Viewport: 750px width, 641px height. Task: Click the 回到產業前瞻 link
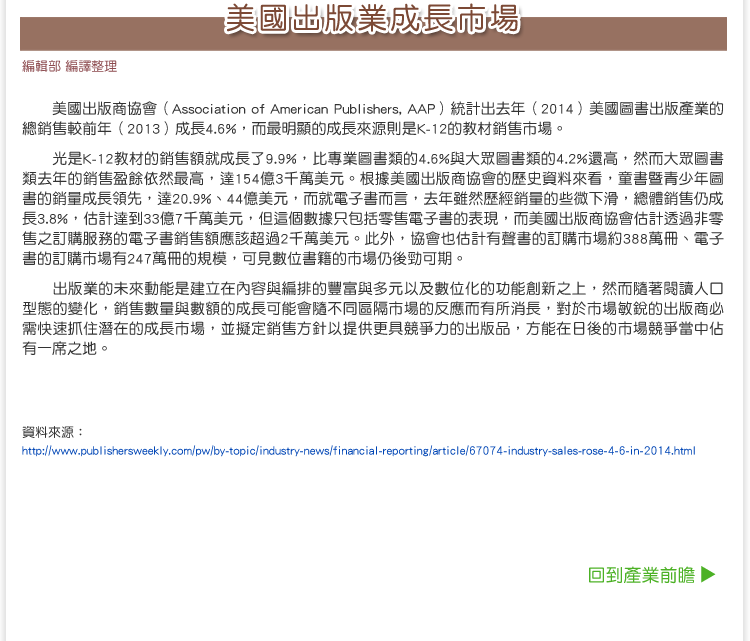point(641,575)
